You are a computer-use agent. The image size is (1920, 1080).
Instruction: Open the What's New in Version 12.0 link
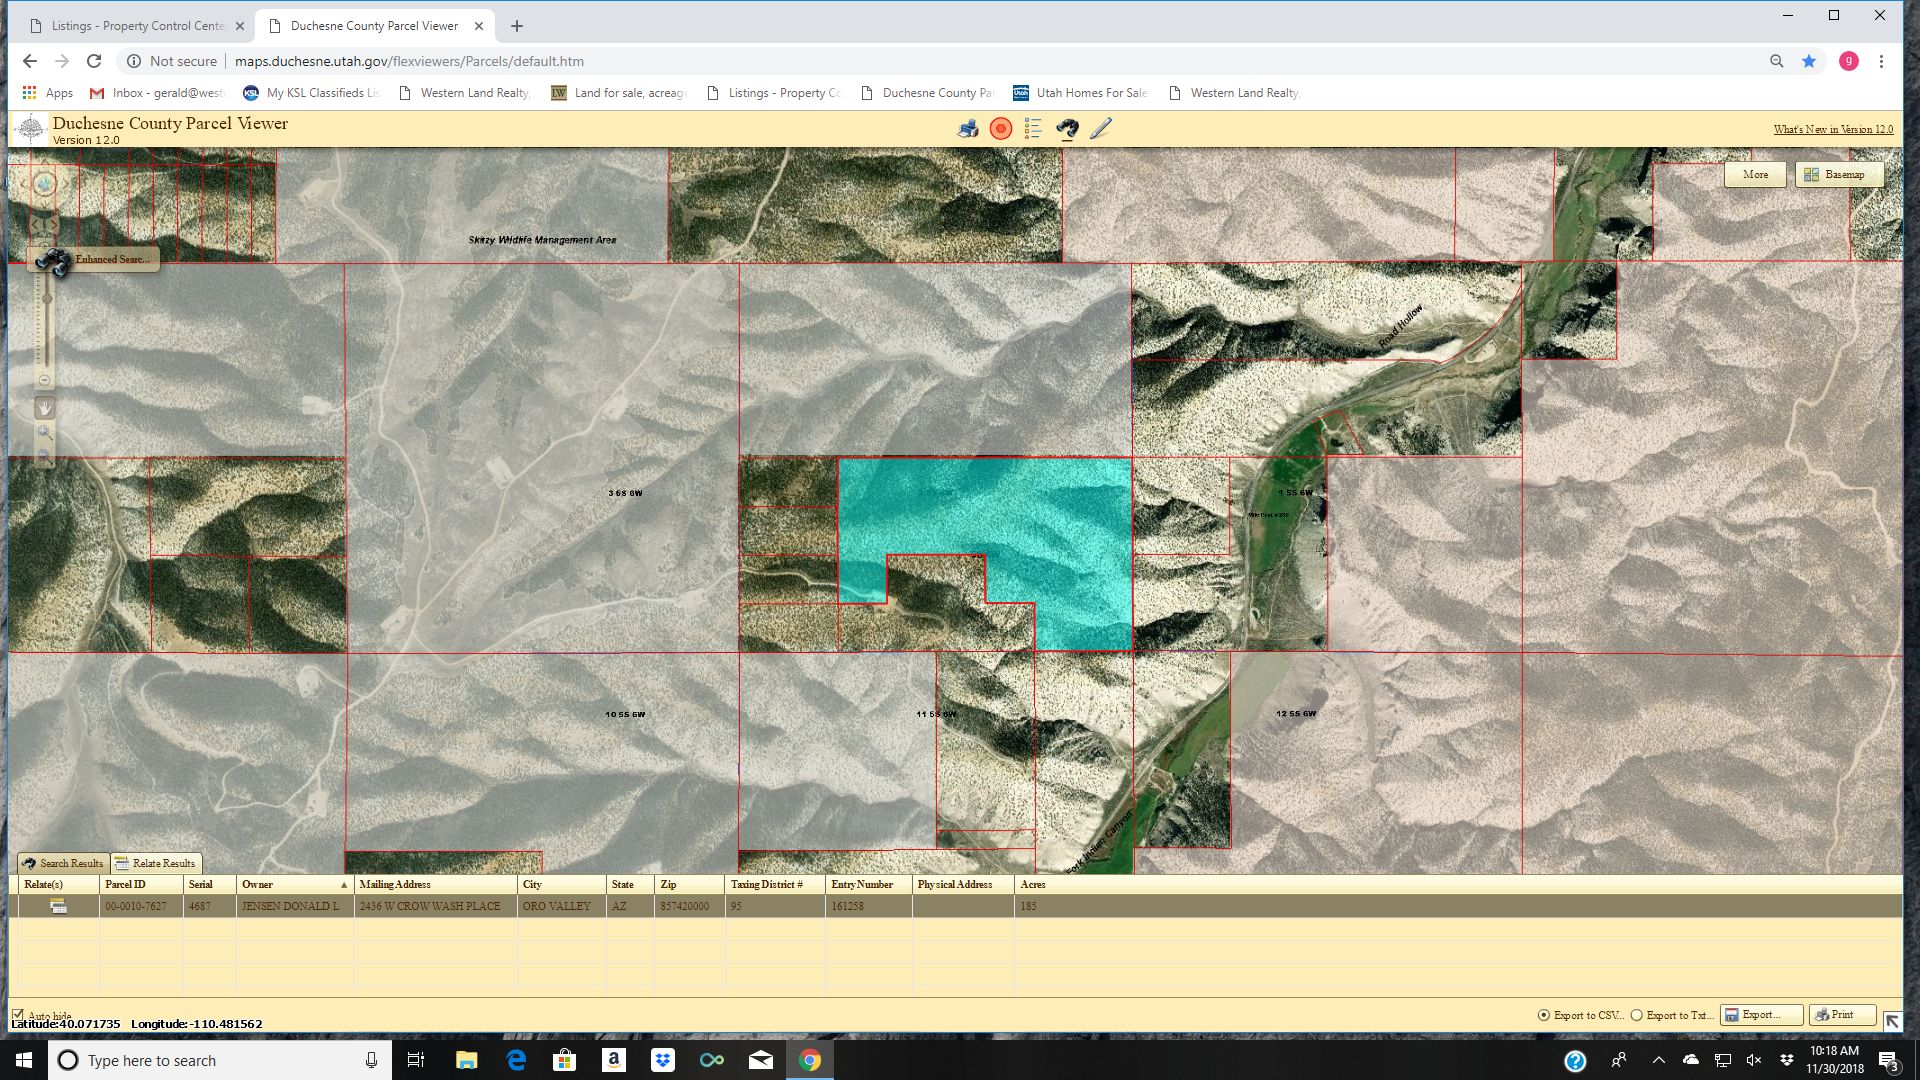click(1833, 129)
